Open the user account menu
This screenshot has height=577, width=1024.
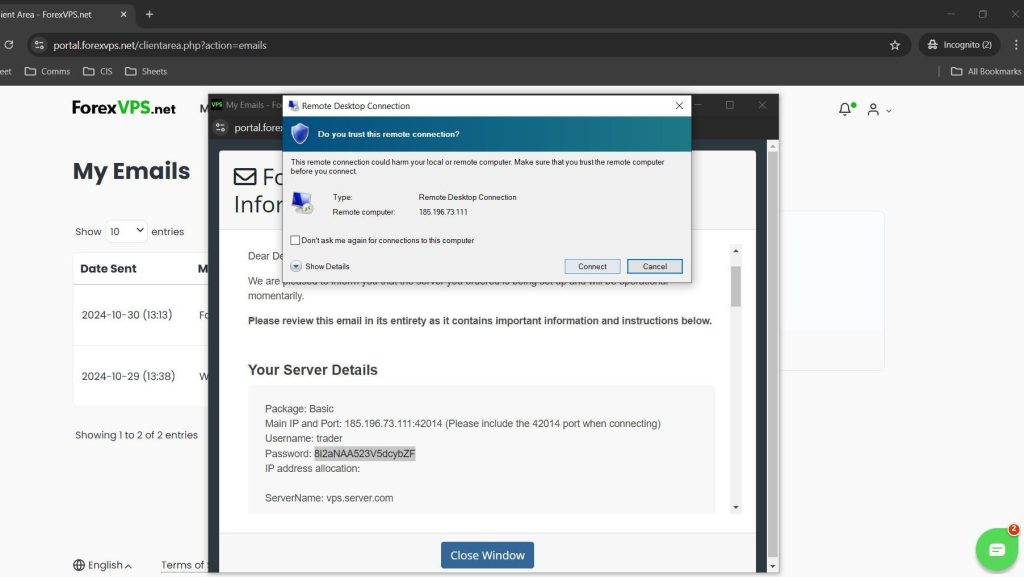click(878, 110)
